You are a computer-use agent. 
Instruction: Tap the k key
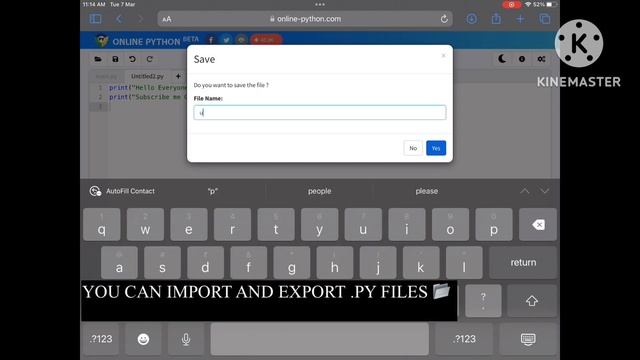(421, 262)
